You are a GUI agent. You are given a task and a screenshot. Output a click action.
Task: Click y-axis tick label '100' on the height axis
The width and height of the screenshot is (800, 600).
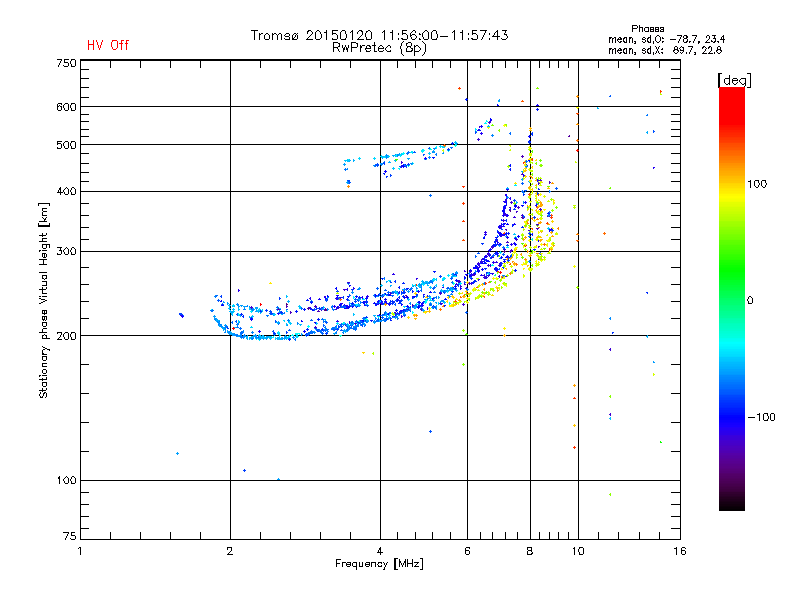(66, 481)
